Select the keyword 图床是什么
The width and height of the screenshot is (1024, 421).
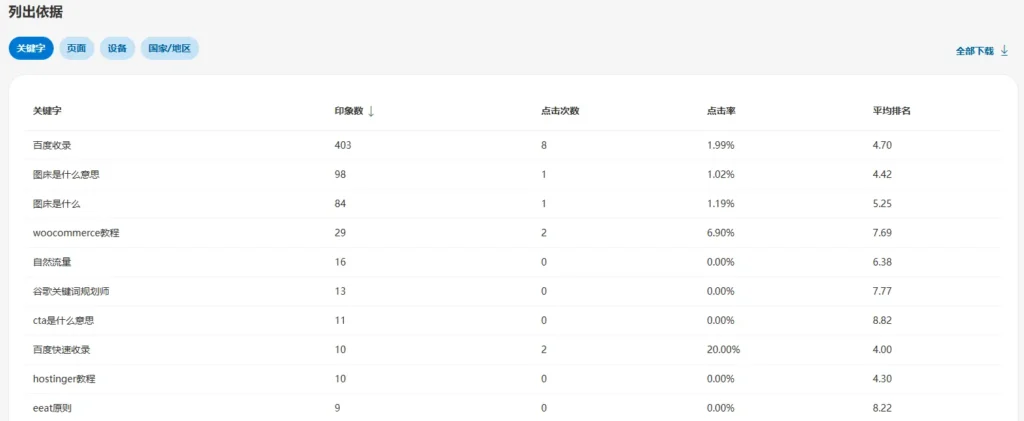[x=56, y=204]
